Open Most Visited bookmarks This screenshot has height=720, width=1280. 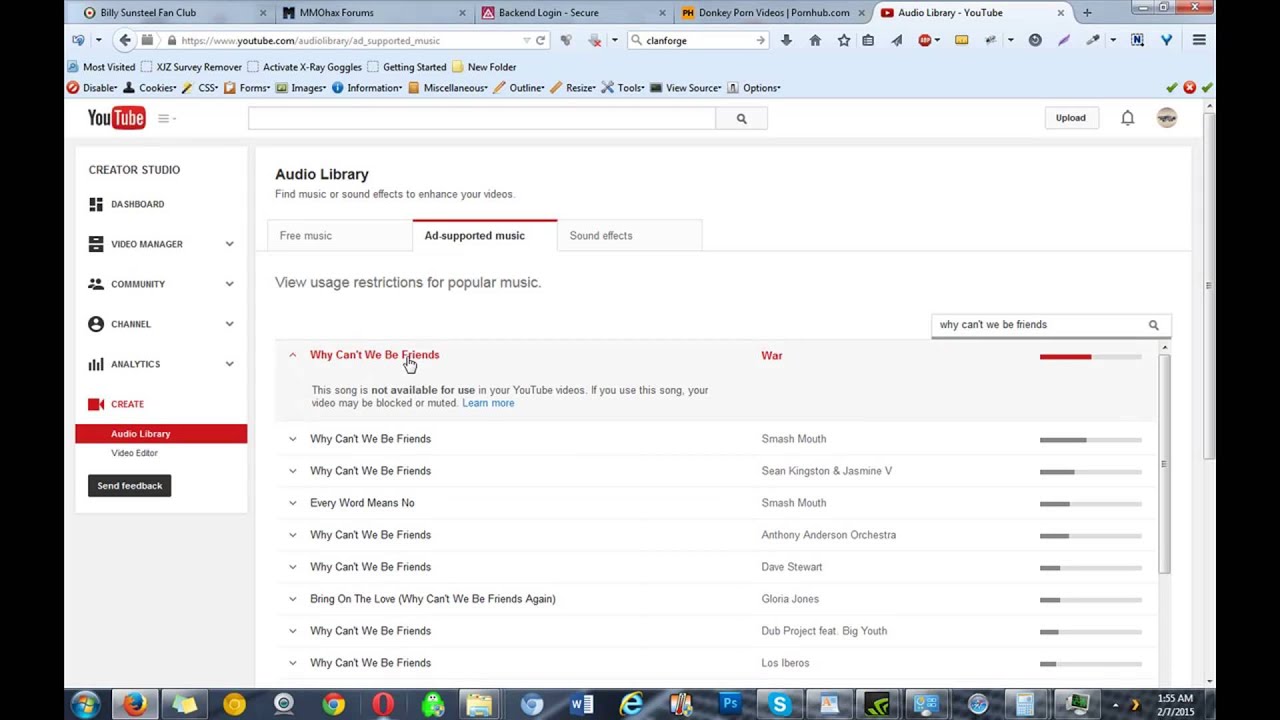101,67
